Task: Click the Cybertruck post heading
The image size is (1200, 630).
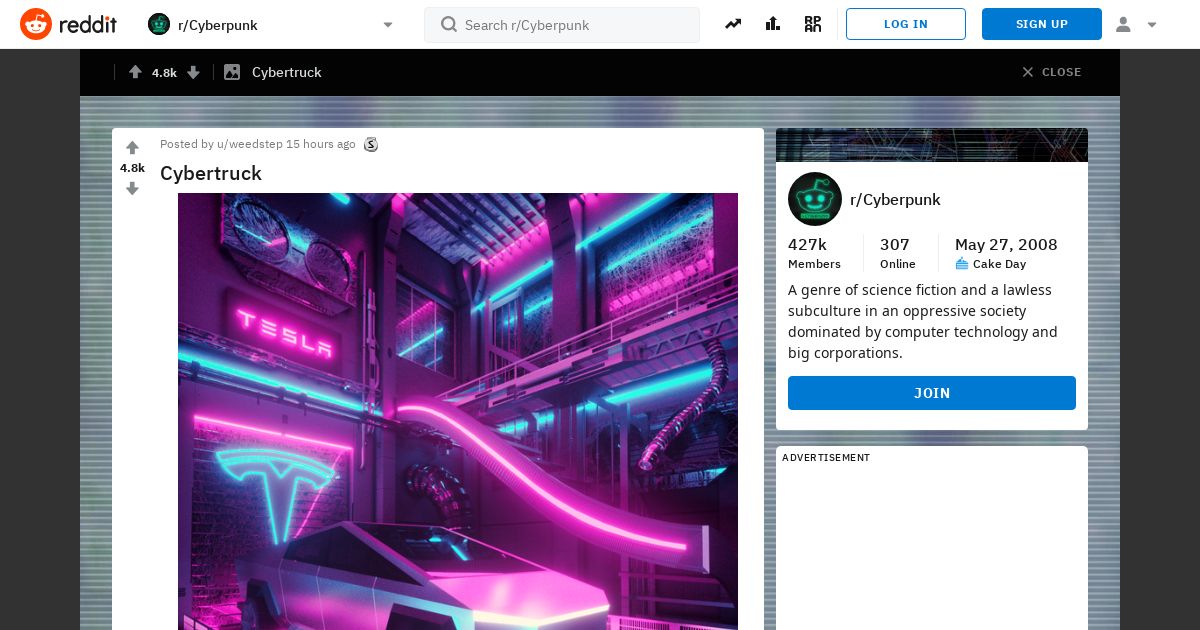Action: point(211,173)
